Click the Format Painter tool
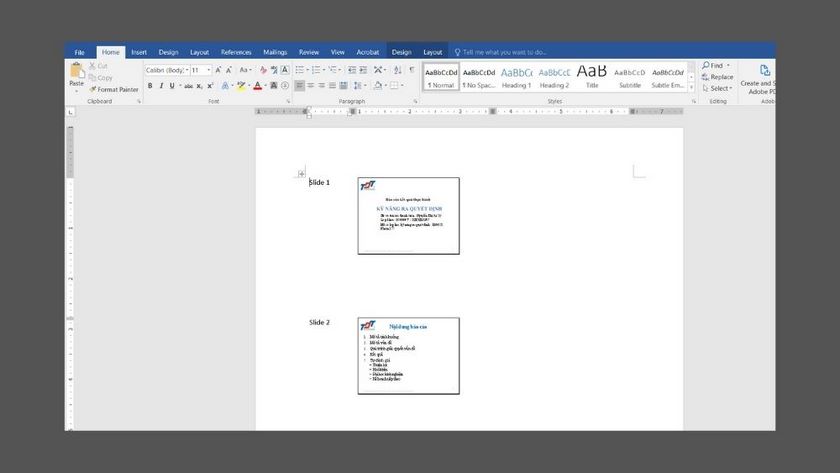 [x=114, y=89]
